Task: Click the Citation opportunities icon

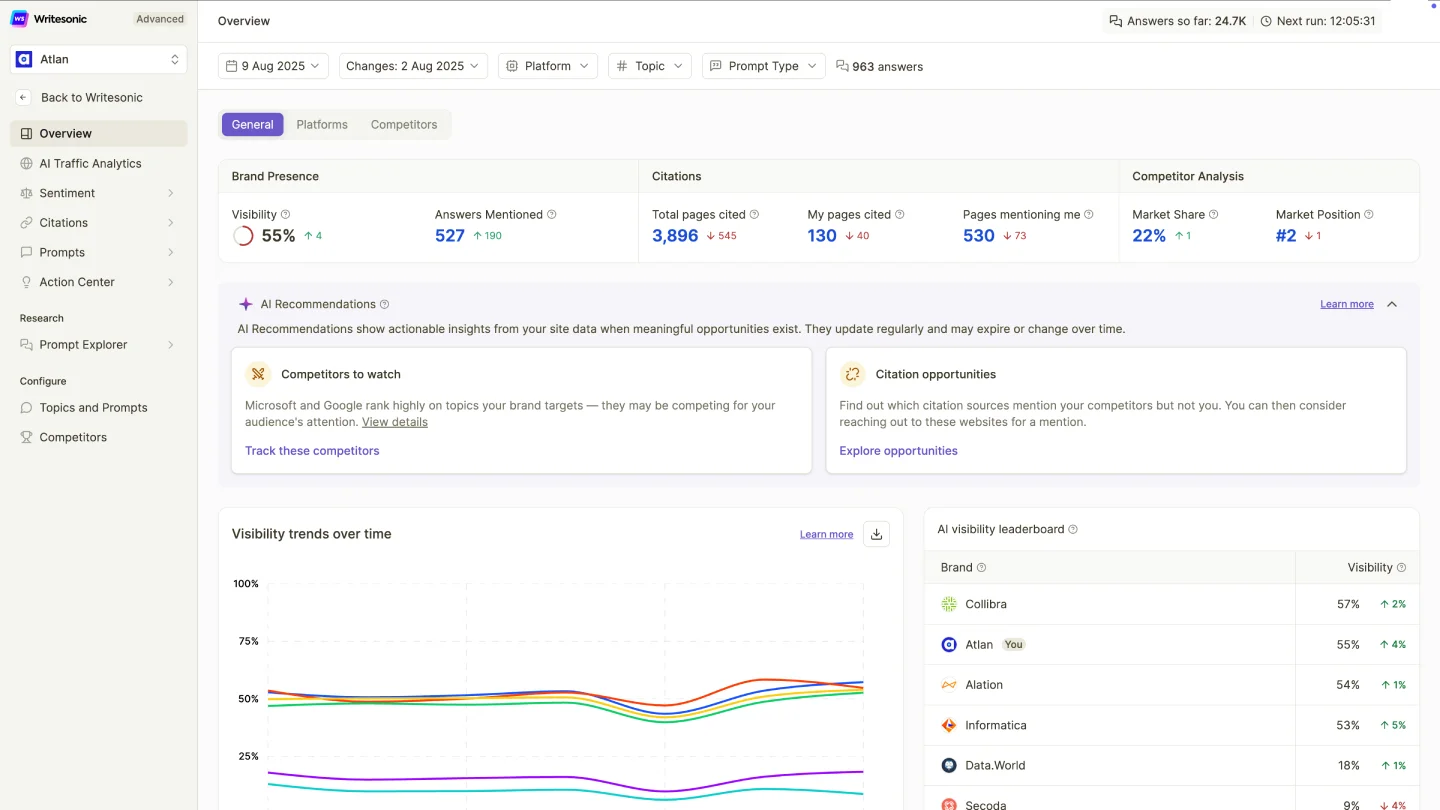Action: [852, 374]
